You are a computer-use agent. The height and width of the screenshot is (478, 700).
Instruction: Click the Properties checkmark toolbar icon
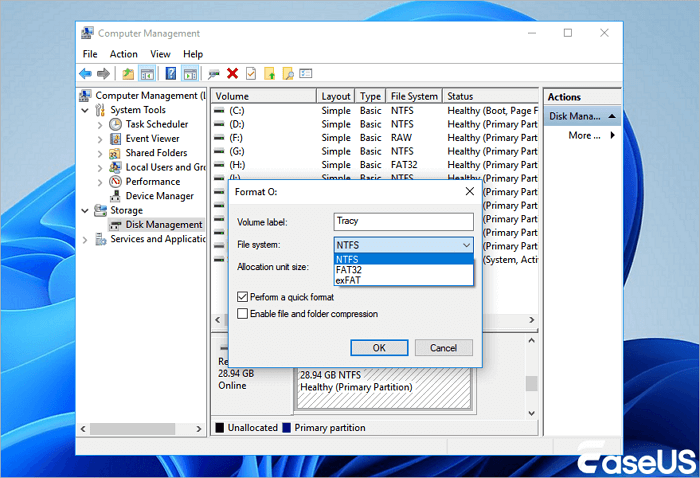point(250,73)
